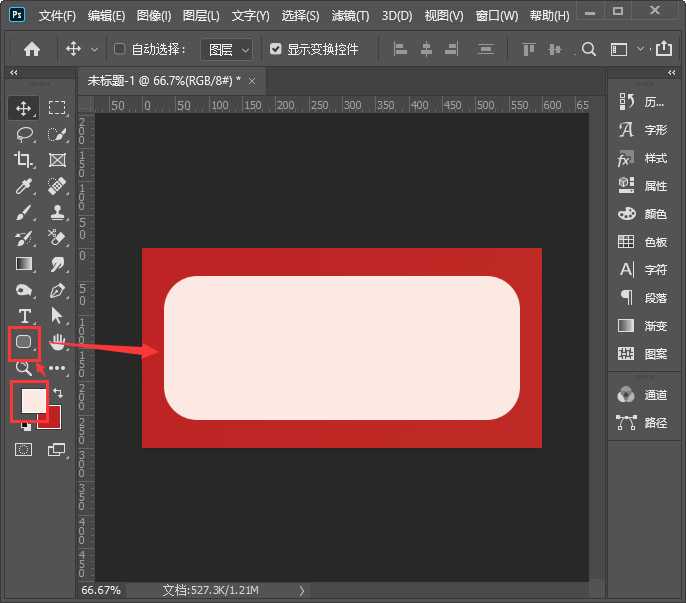
Task: Select the Rounded Rectangle tool
Action: [24, 342]
